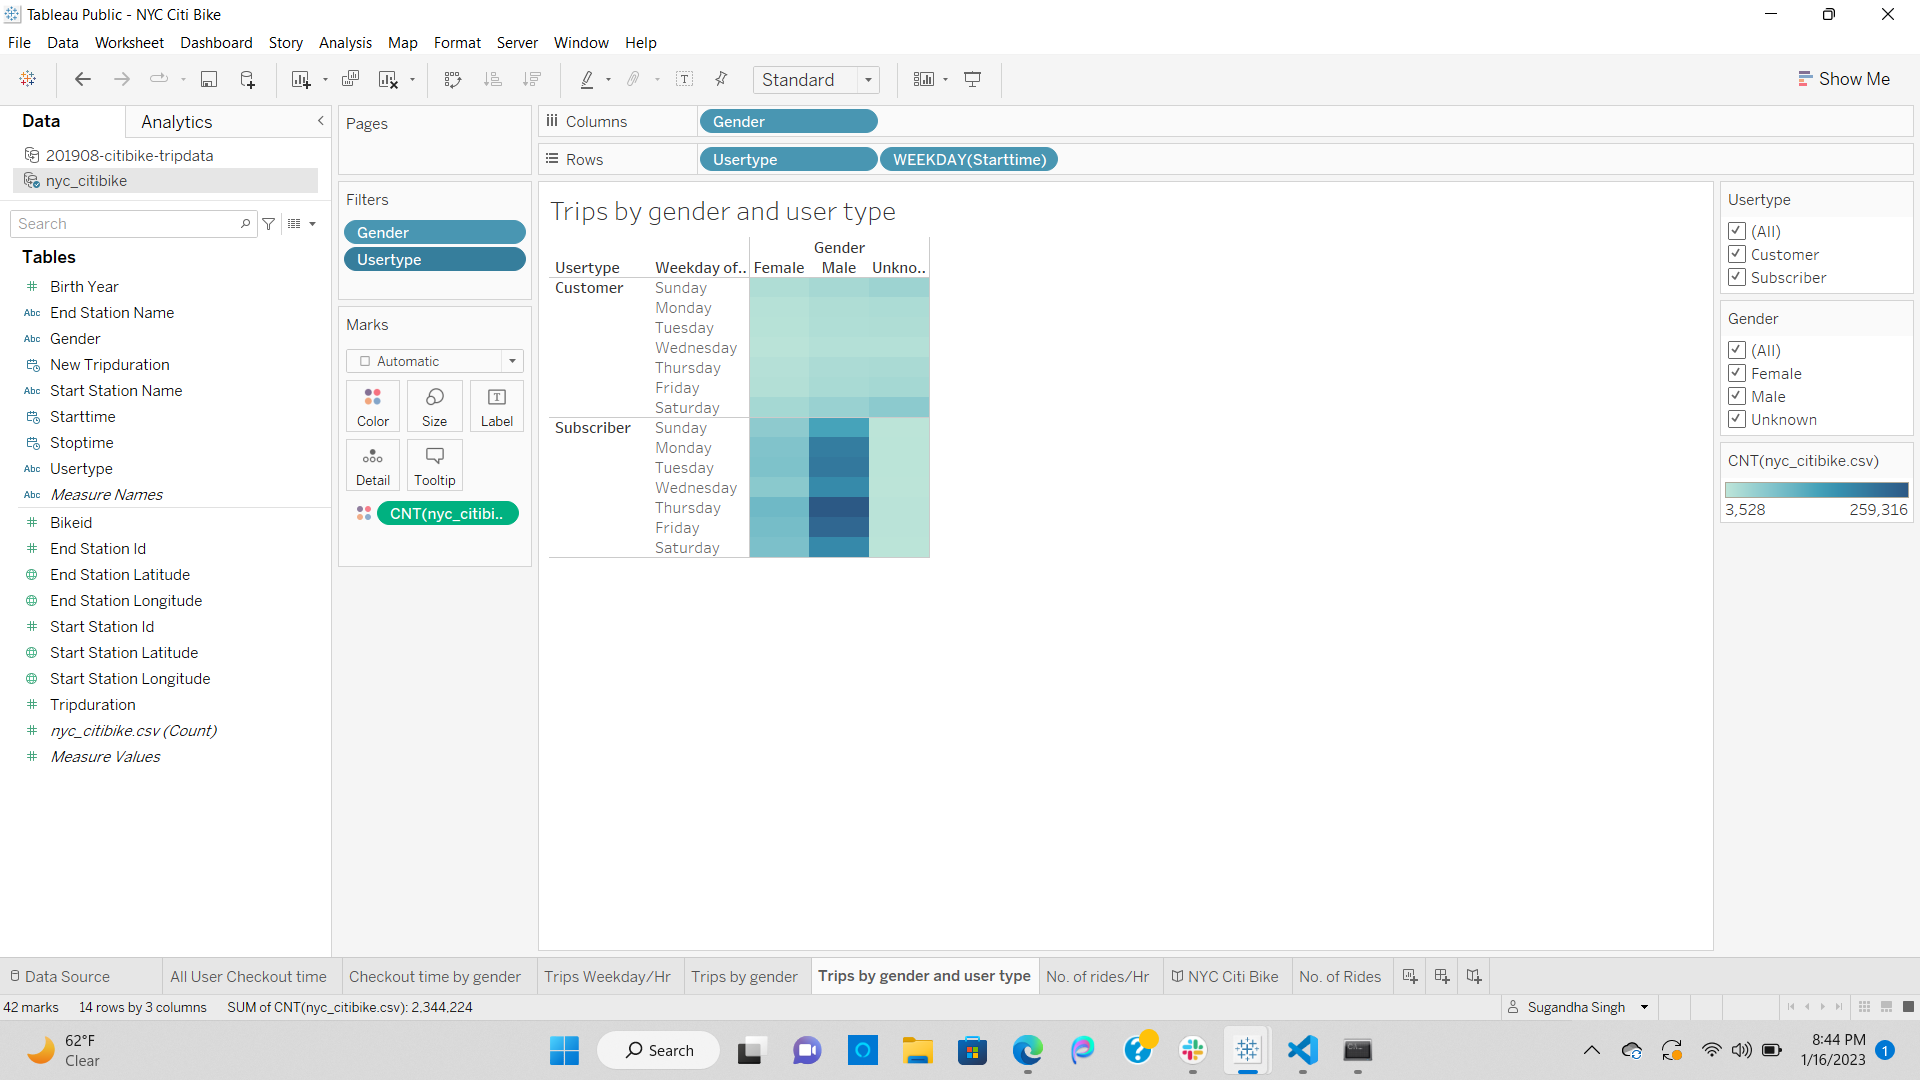This screenshot has height=1080, width=1920.
Task: Open the Analysis menu
Action: click(345, 43)
